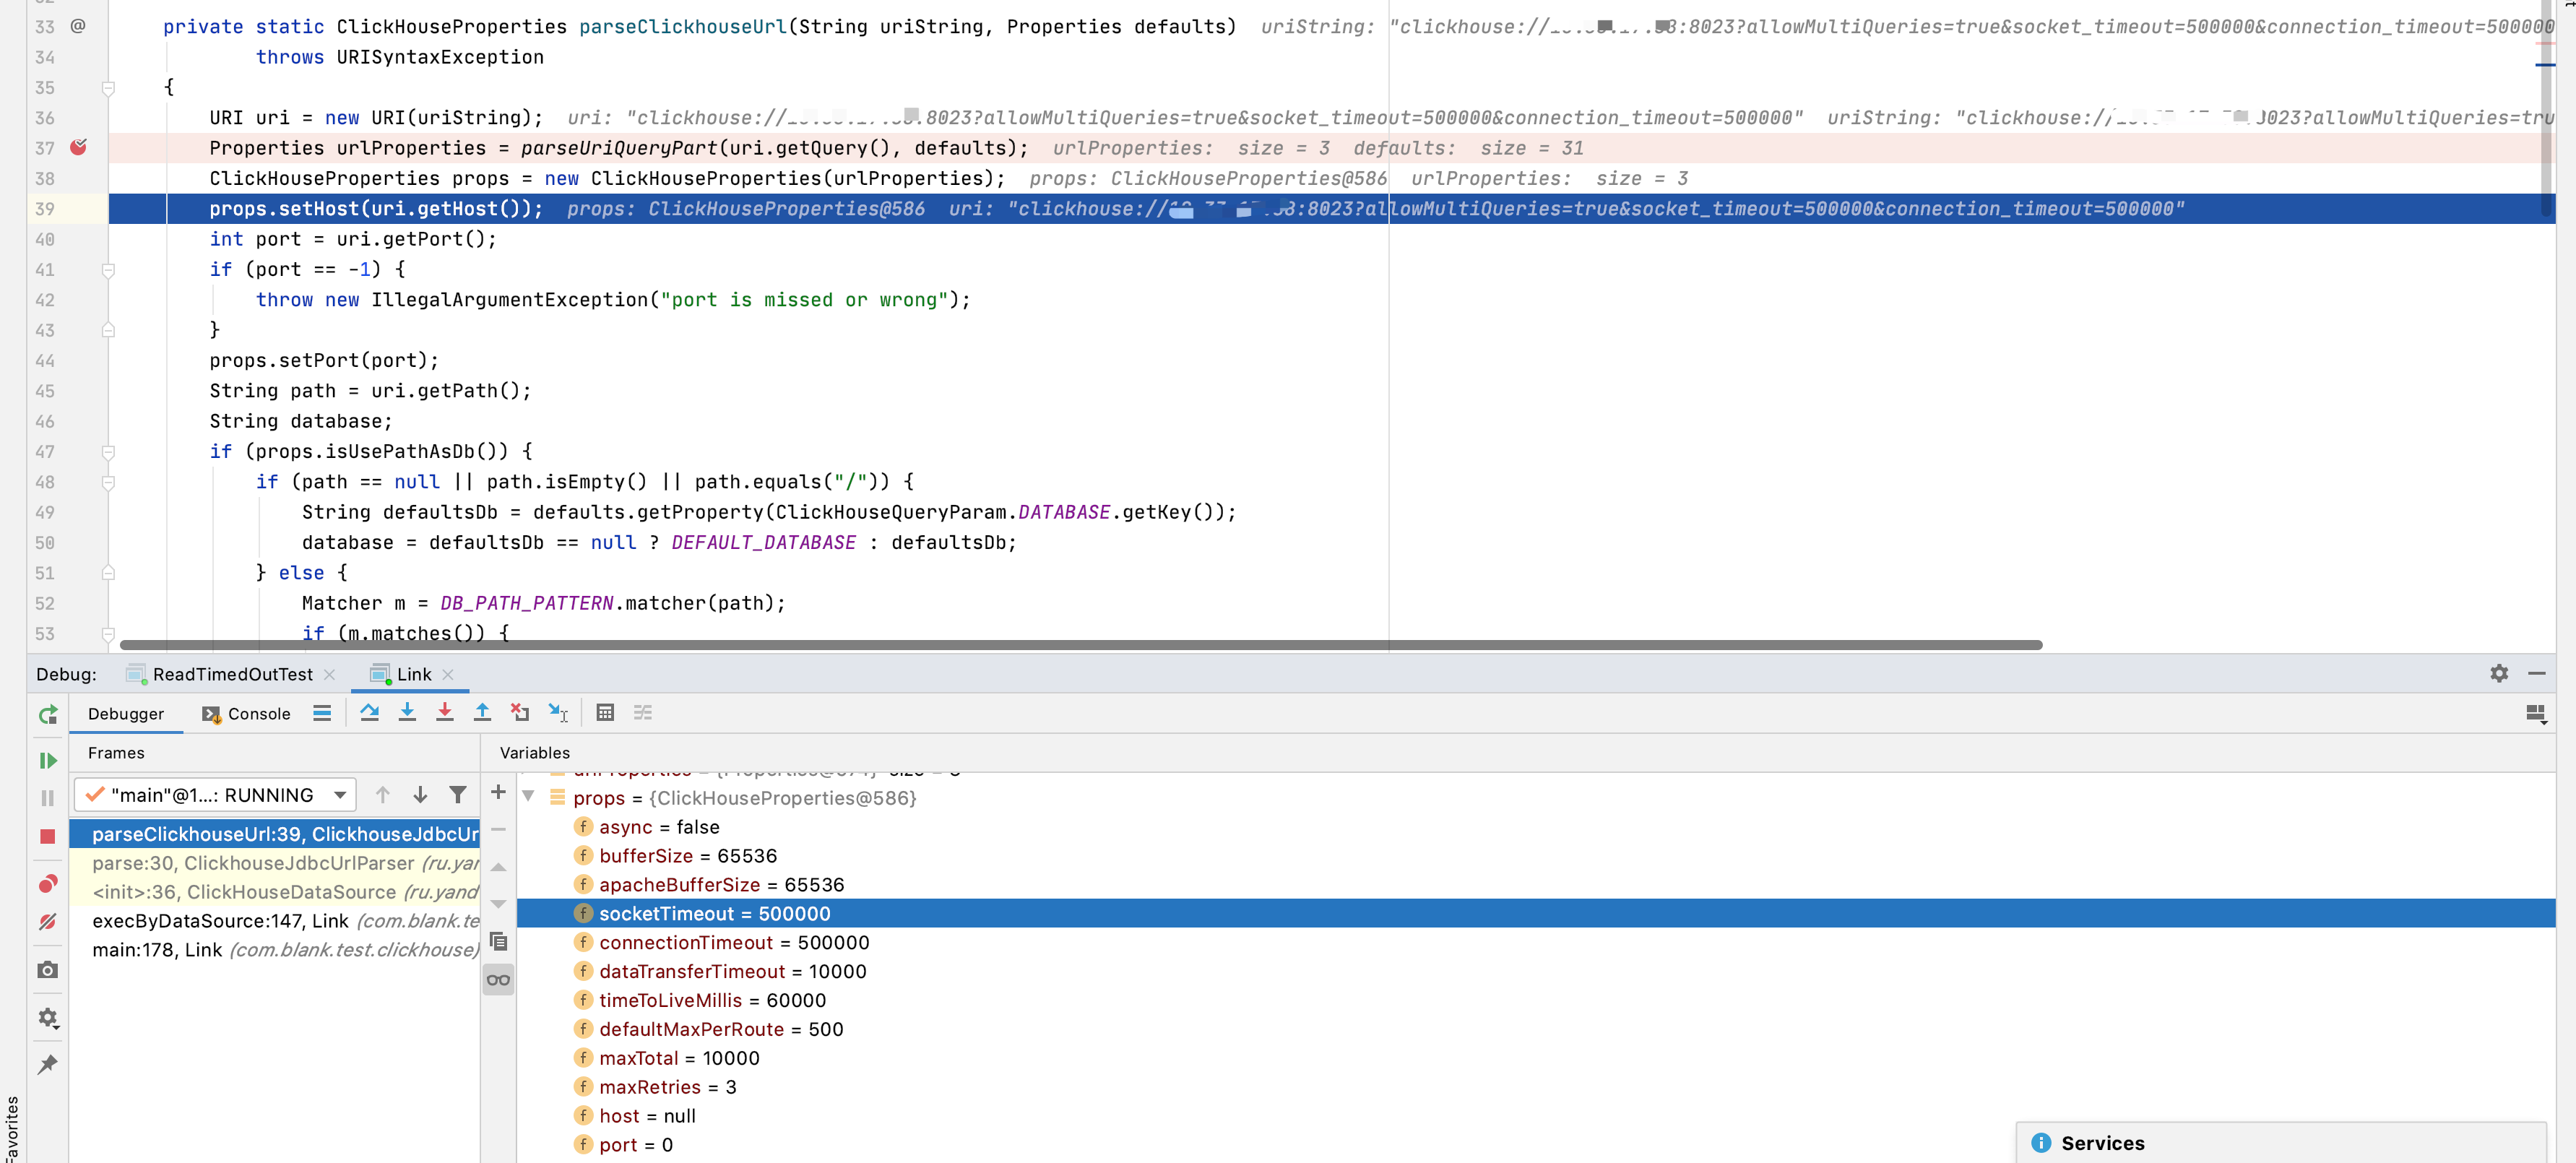Add a new watch with plus icon
Viewport: 2576px width, 1163px height.
(498, 792)
